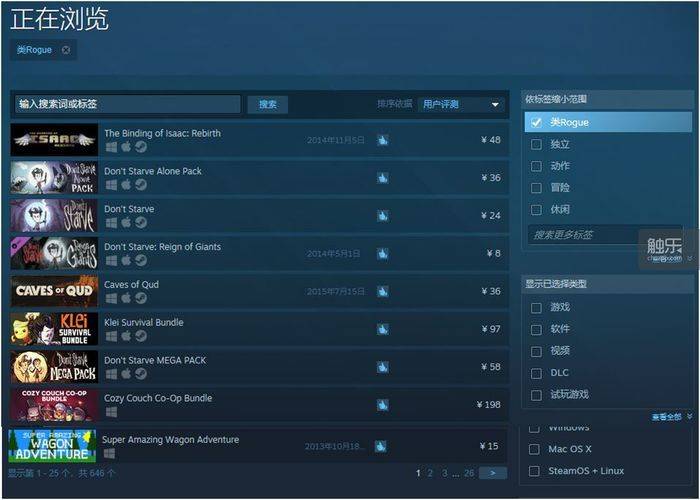Click Apple icon under Klei Survival Bundle
Screen dimensions: 700x500
pos(126,336)
